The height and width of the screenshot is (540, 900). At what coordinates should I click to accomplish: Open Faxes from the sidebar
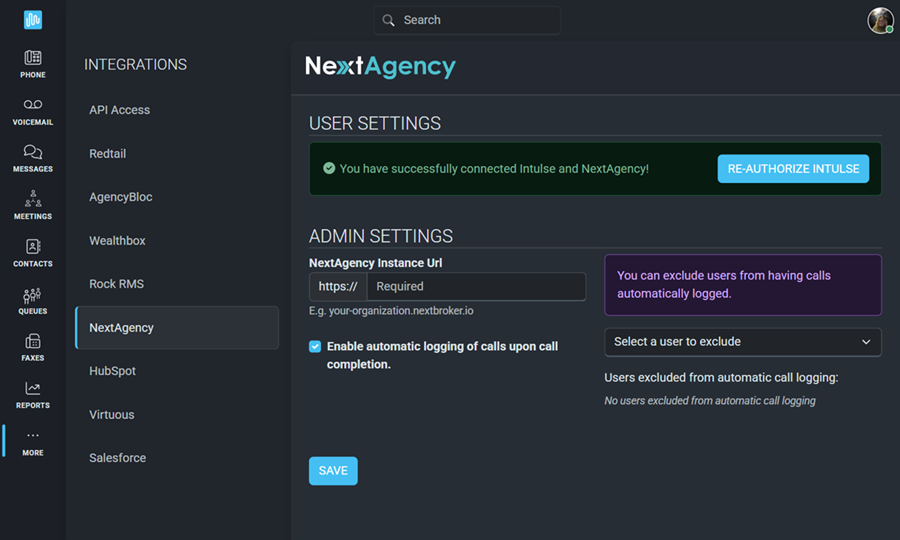[33, 348]
